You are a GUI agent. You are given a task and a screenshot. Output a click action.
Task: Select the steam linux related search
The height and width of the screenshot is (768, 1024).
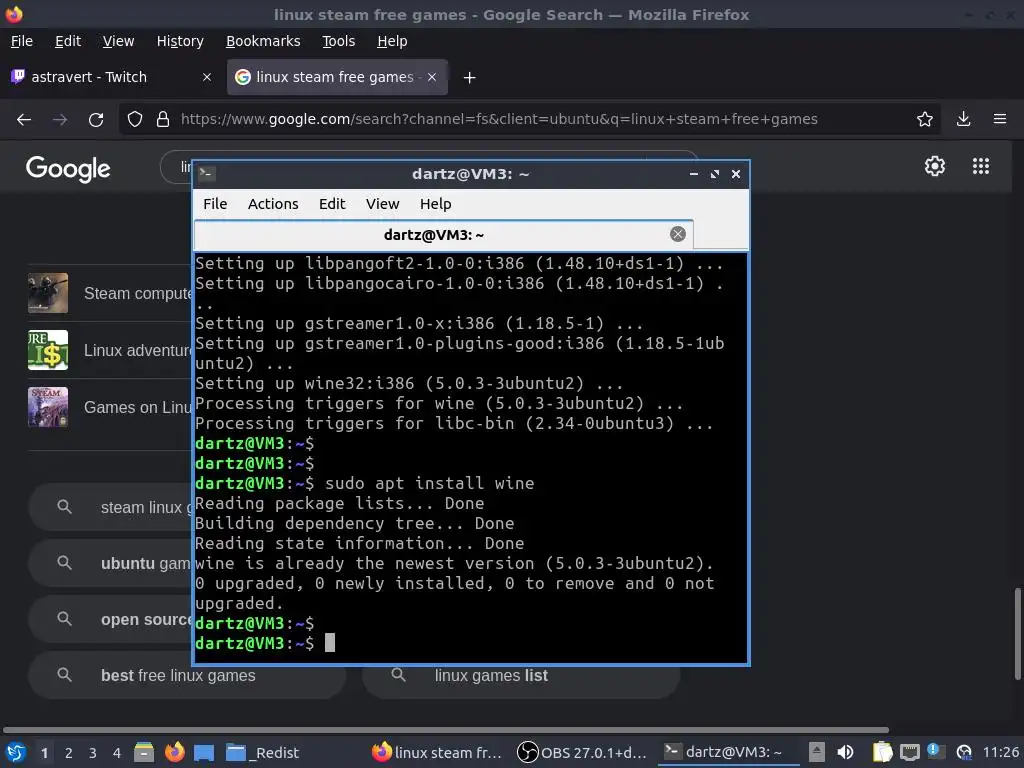click(110, 507)
